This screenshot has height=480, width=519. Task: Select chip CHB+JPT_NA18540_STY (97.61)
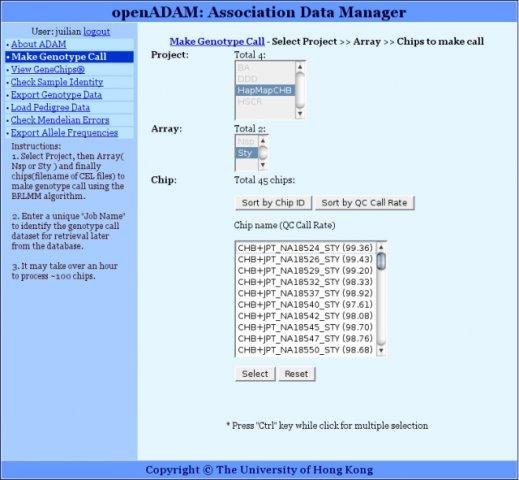pyautogui.click(x=305, y=305)
